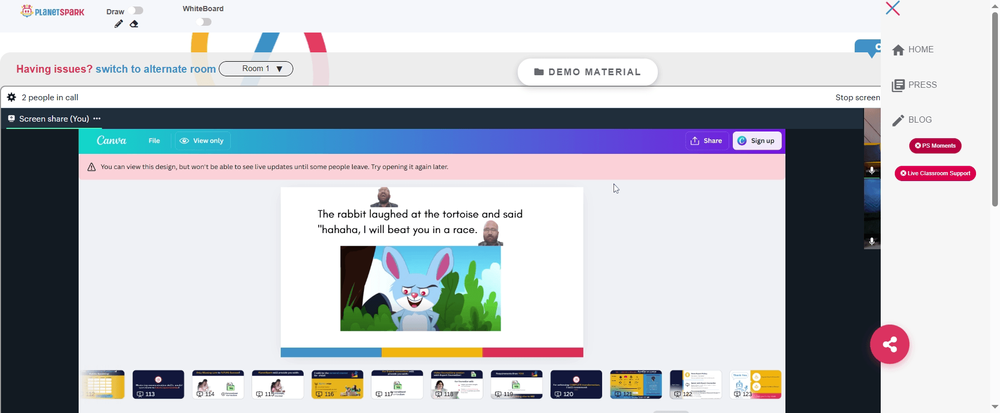1000x413 pixels.
Task: Open slide thumbnail 118
Action: point(457,384)
